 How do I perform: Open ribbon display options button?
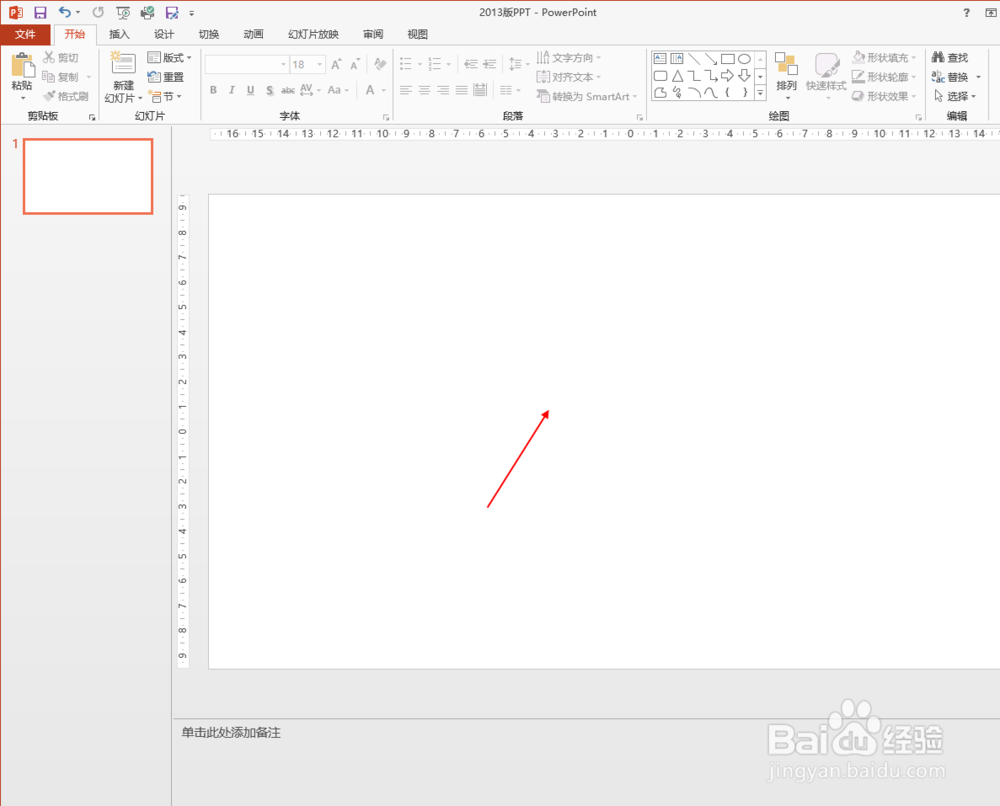click(990, 12)
